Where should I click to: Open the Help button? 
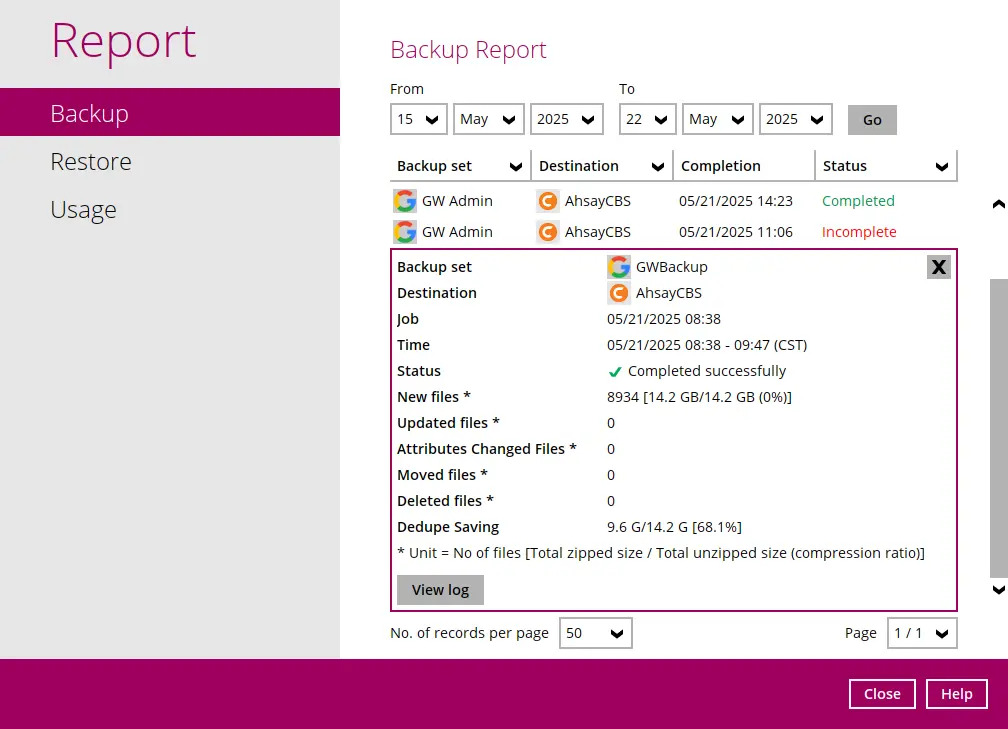956,693
